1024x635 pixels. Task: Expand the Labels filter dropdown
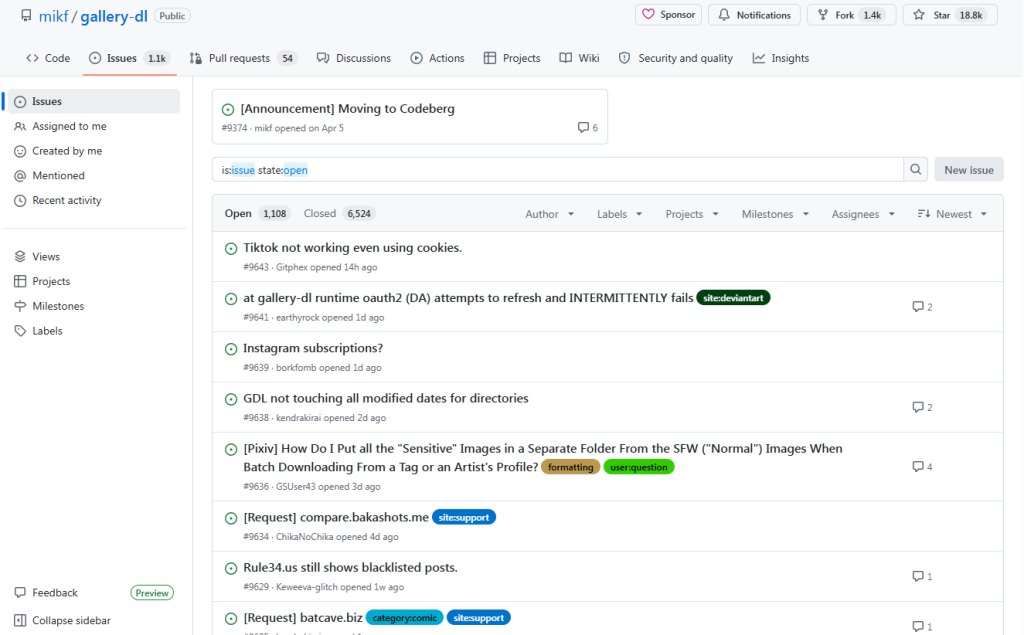619,214
